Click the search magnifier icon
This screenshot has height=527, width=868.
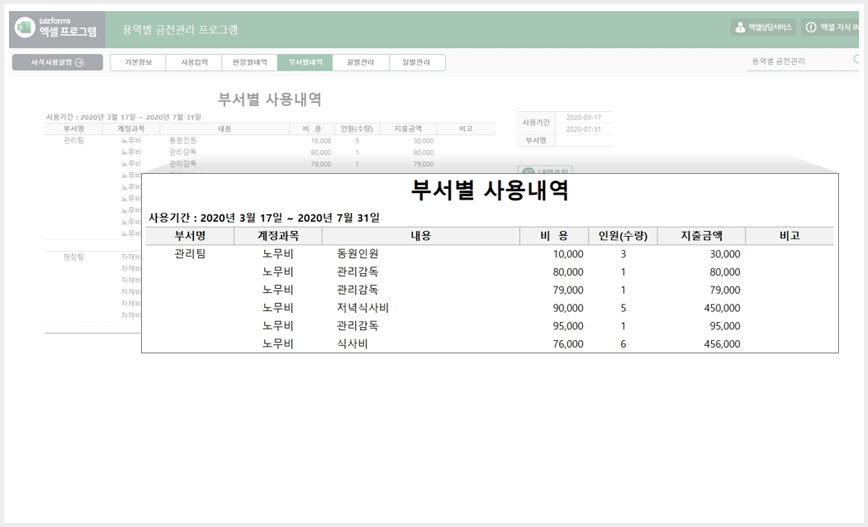[x=857, y=59]
